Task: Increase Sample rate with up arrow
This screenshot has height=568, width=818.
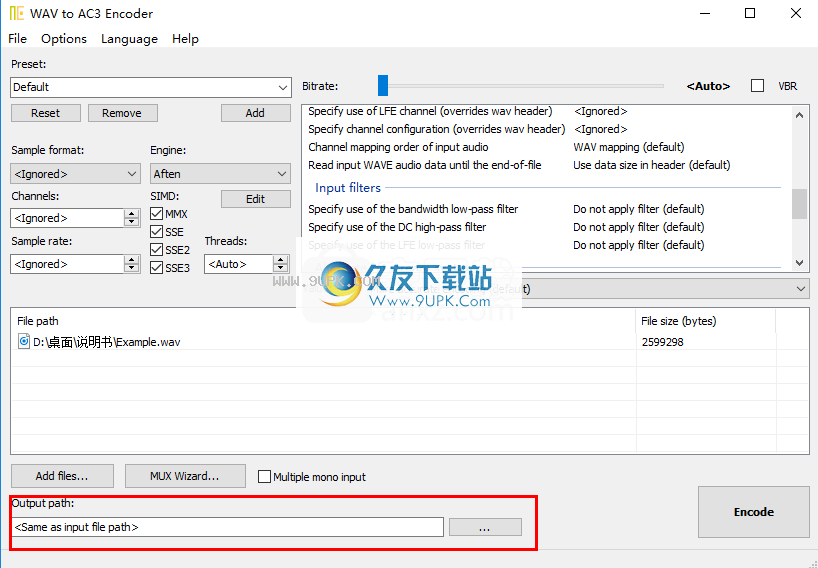Action: (132, 260)
